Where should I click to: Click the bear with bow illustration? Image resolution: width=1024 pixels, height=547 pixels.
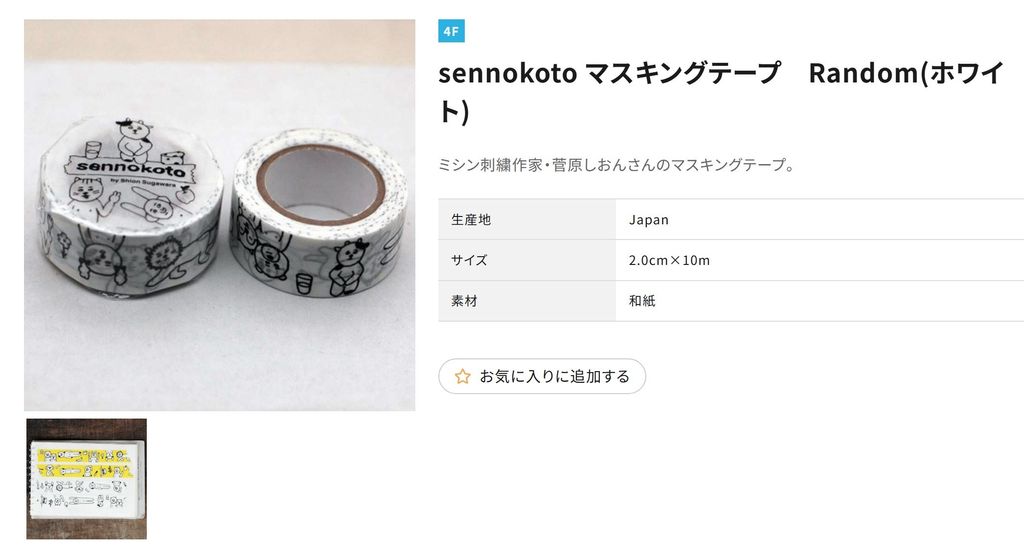(x=350, y=262)
